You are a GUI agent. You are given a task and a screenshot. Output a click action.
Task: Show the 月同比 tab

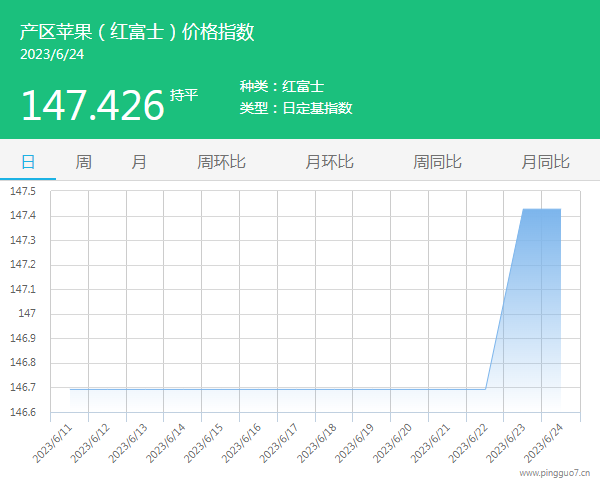tap(545, 161)
